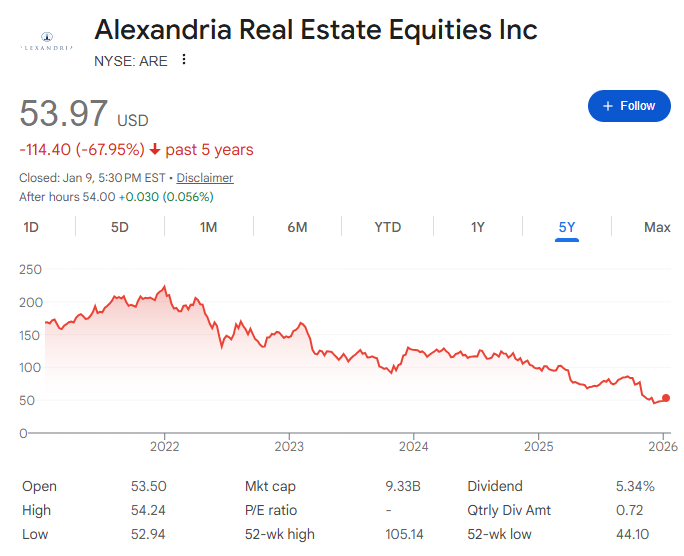Click the plus Follow button
This screenshot has width=684, height=556.
[x=629, y=106]
